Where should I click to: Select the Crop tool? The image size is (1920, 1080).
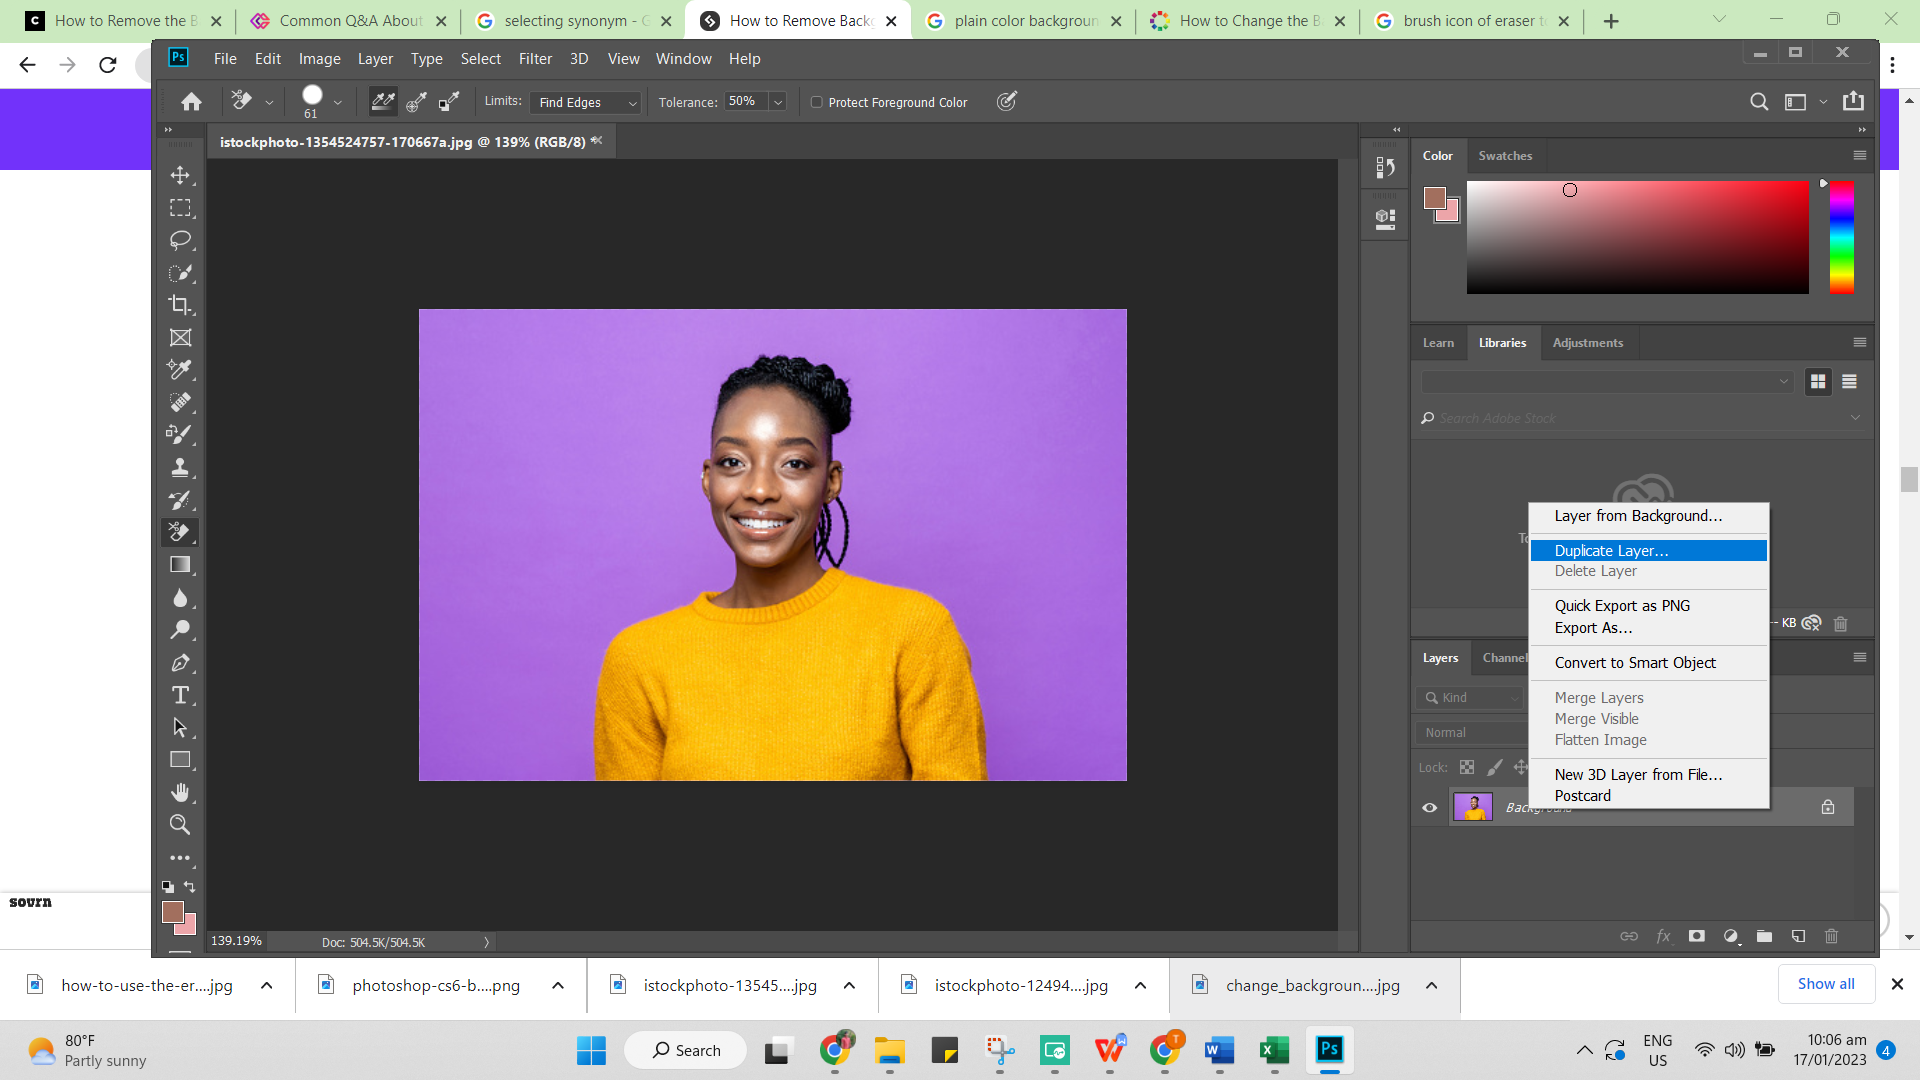181,305
